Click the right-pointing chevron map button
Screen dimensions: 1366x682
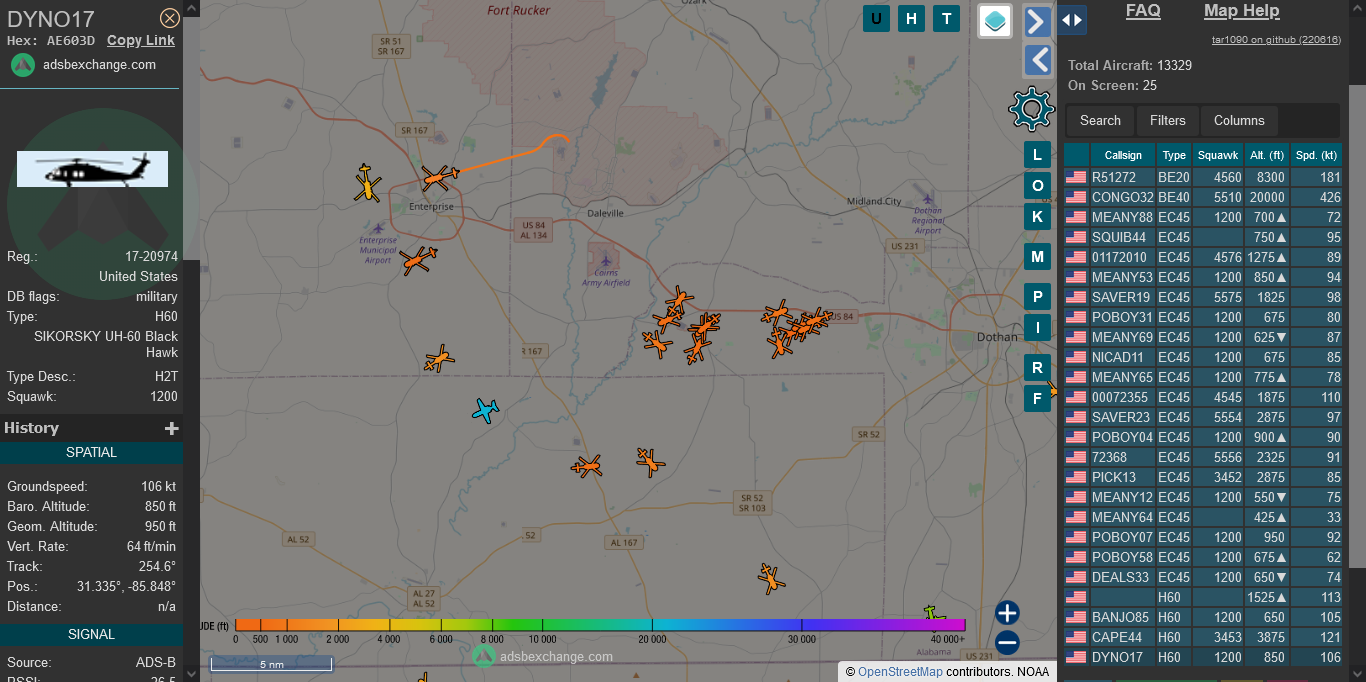click(1038, 22)
